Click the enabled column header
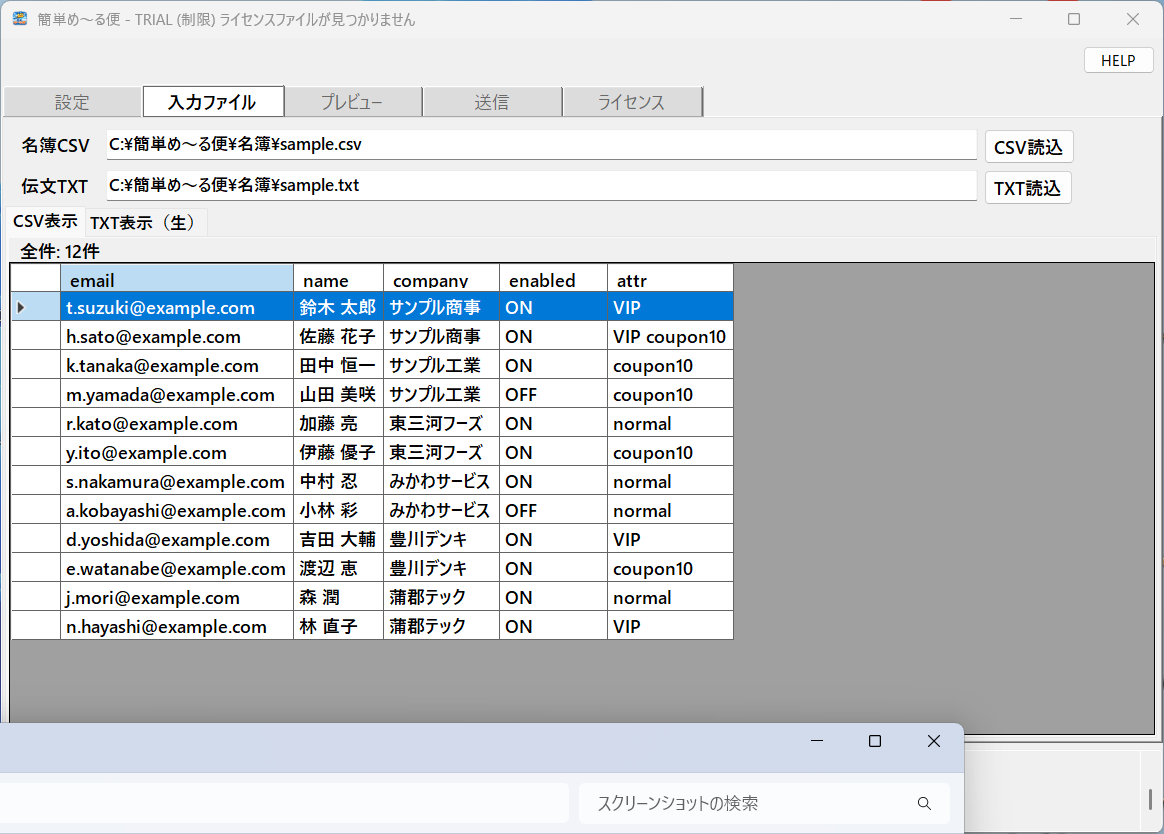 click(552, 280)
